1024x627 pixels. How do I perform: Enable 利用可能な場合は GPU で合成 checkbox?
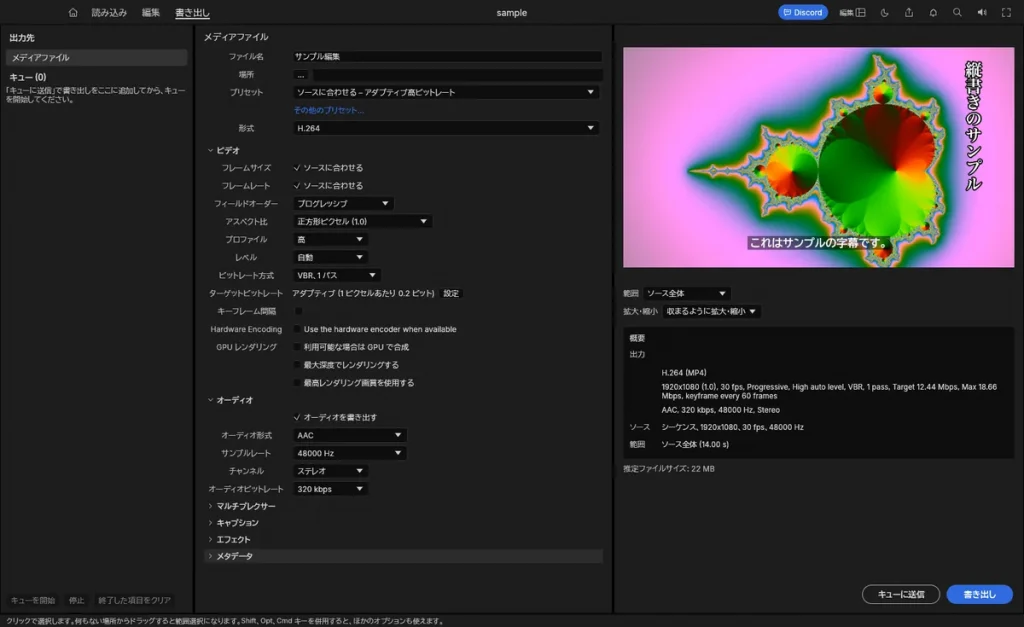click(298, 347)
